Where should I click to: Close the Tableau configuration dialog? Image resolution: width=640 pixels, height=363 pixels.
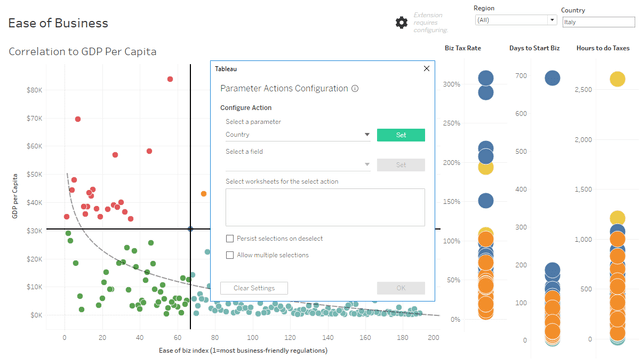(x=427, y=69)
